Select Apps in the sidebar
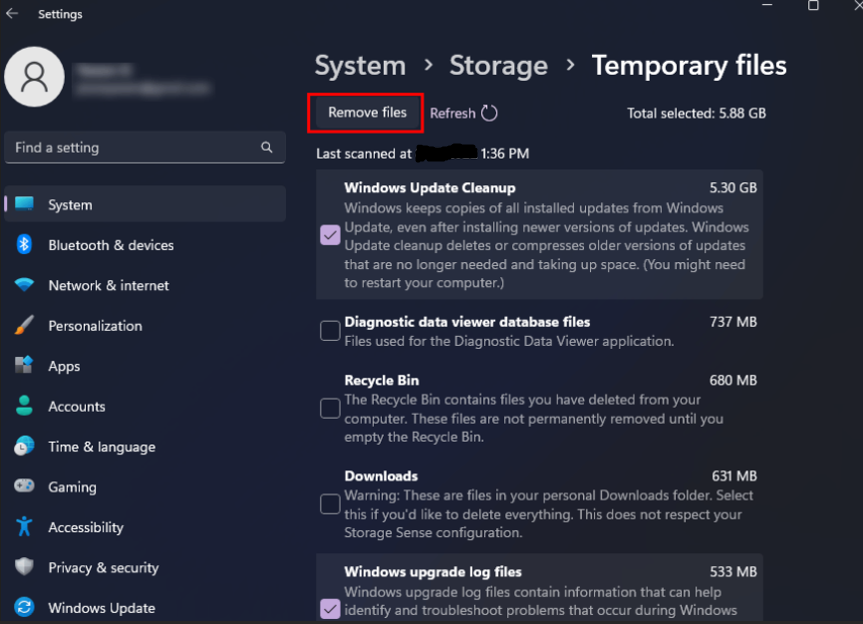 [145, 365]
